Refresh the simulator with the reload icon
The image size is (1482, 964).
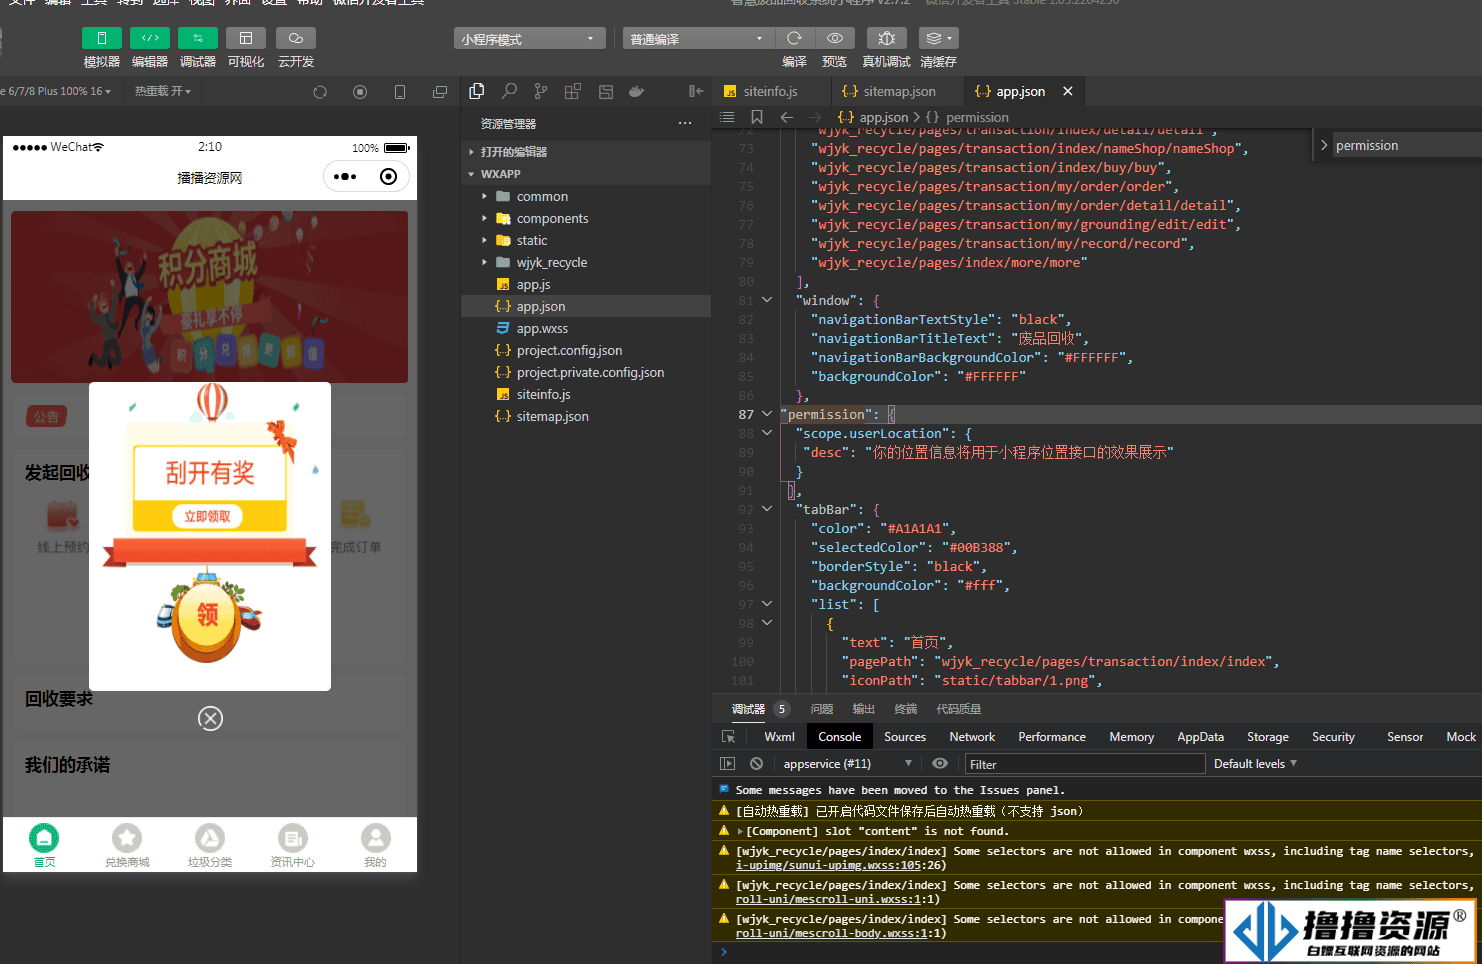320,92
